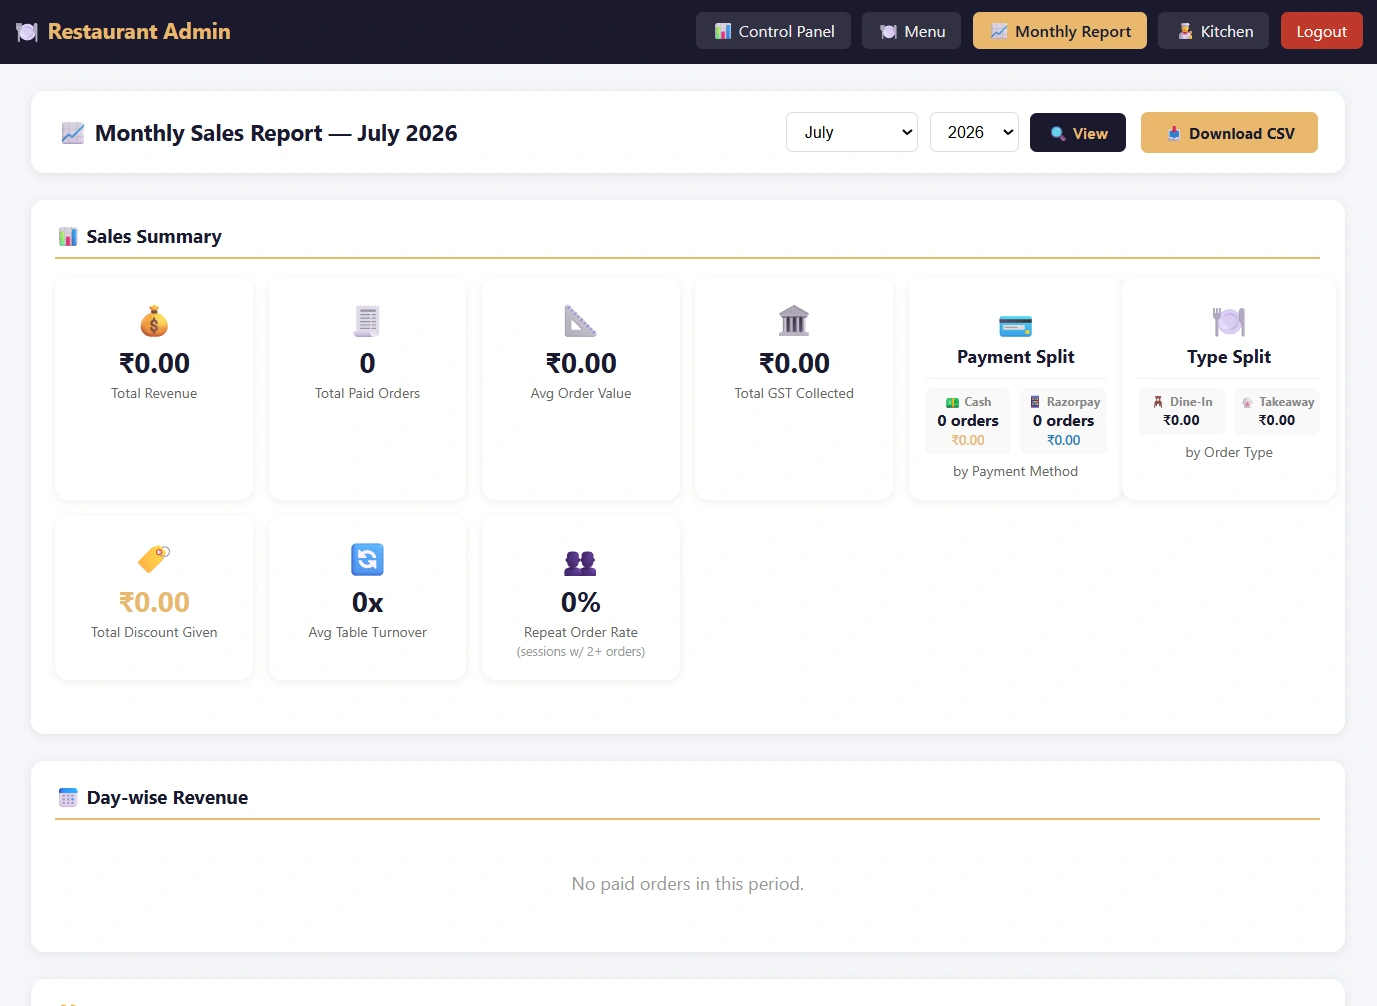Click the Sales Summary heading

point(154,237)
